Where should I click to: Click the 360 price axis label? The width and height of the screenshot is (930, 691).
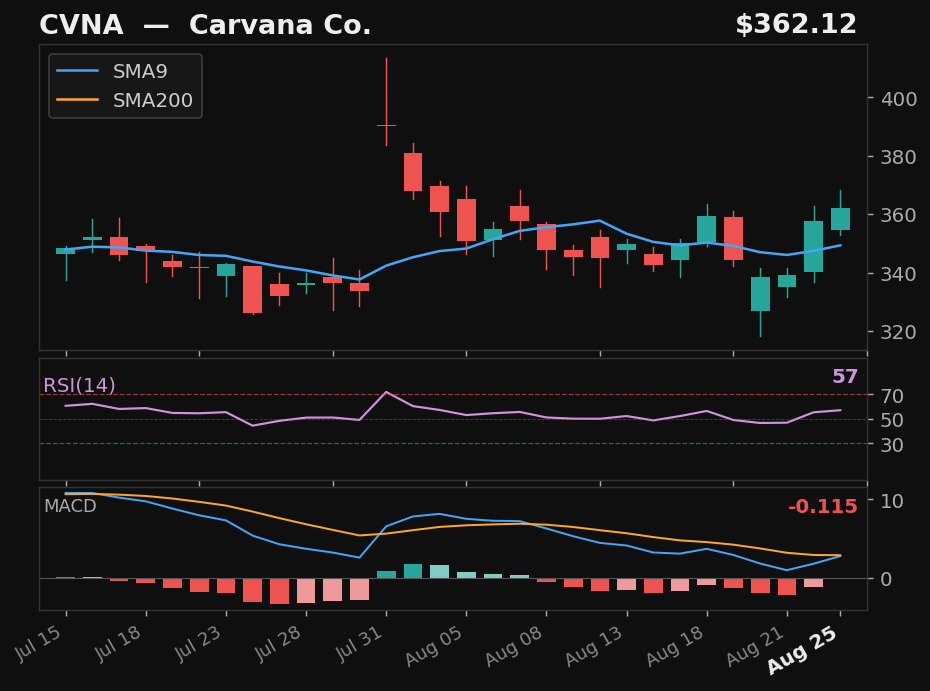coord(899,215)
